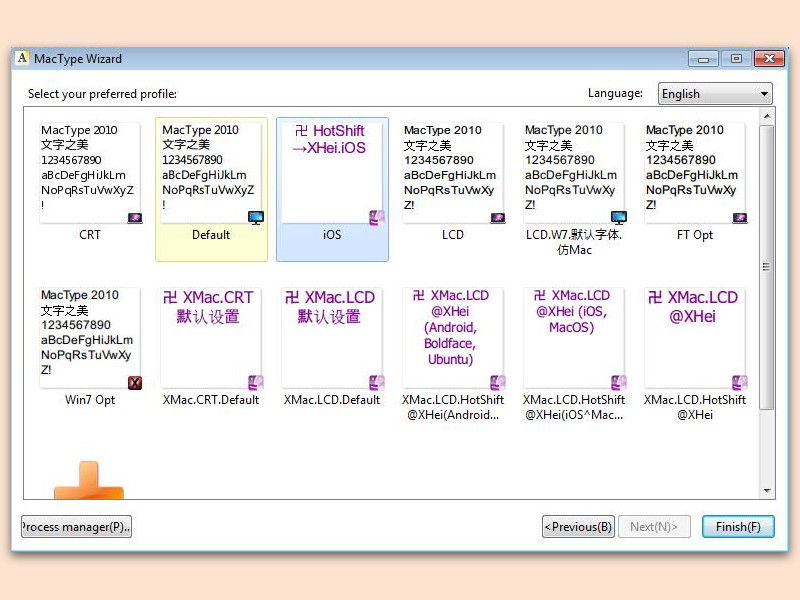Image resolution: width=800 pixels, height=600 pixels.
Task: Choose the Default profile thumbnail
Action: pos(211,172)
